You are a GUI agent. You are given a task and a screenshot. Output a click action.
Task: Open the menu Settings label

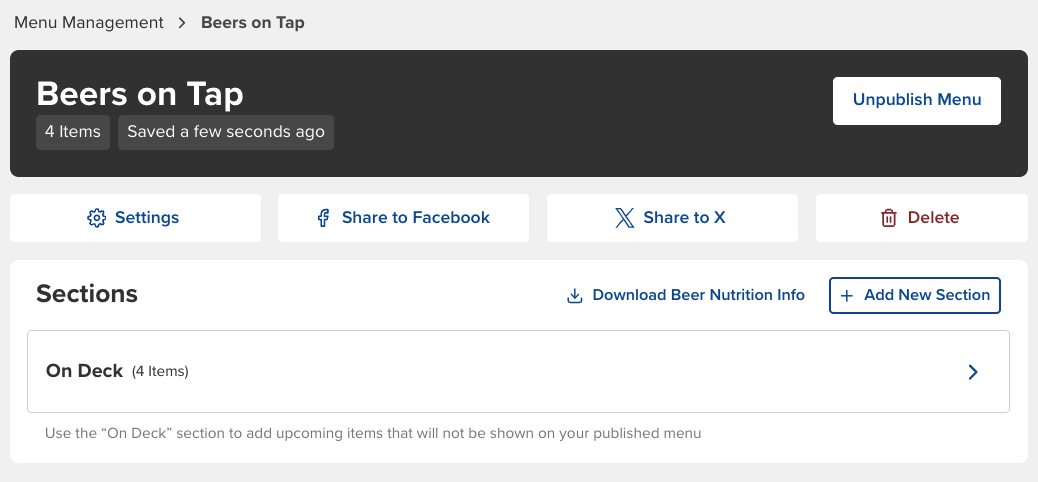[147, 218]
